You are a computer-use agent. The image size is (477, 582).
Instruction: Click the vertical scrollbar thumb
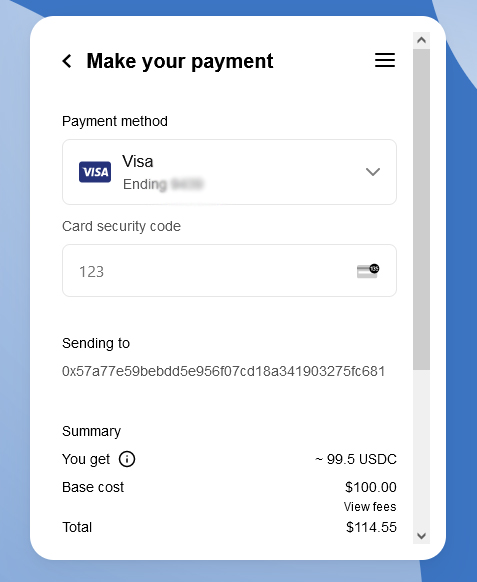point(421,209)
